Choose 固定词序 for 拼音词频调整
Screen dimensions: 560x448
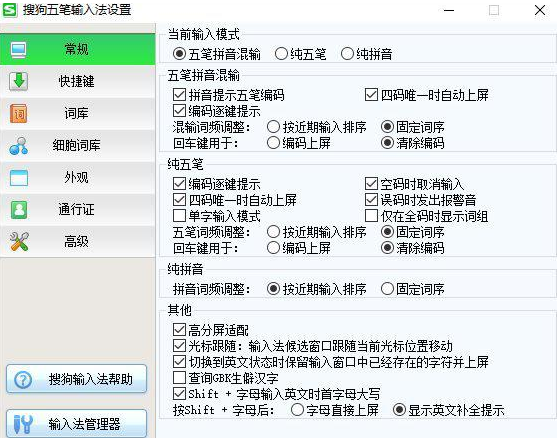[x=388, y=289]
